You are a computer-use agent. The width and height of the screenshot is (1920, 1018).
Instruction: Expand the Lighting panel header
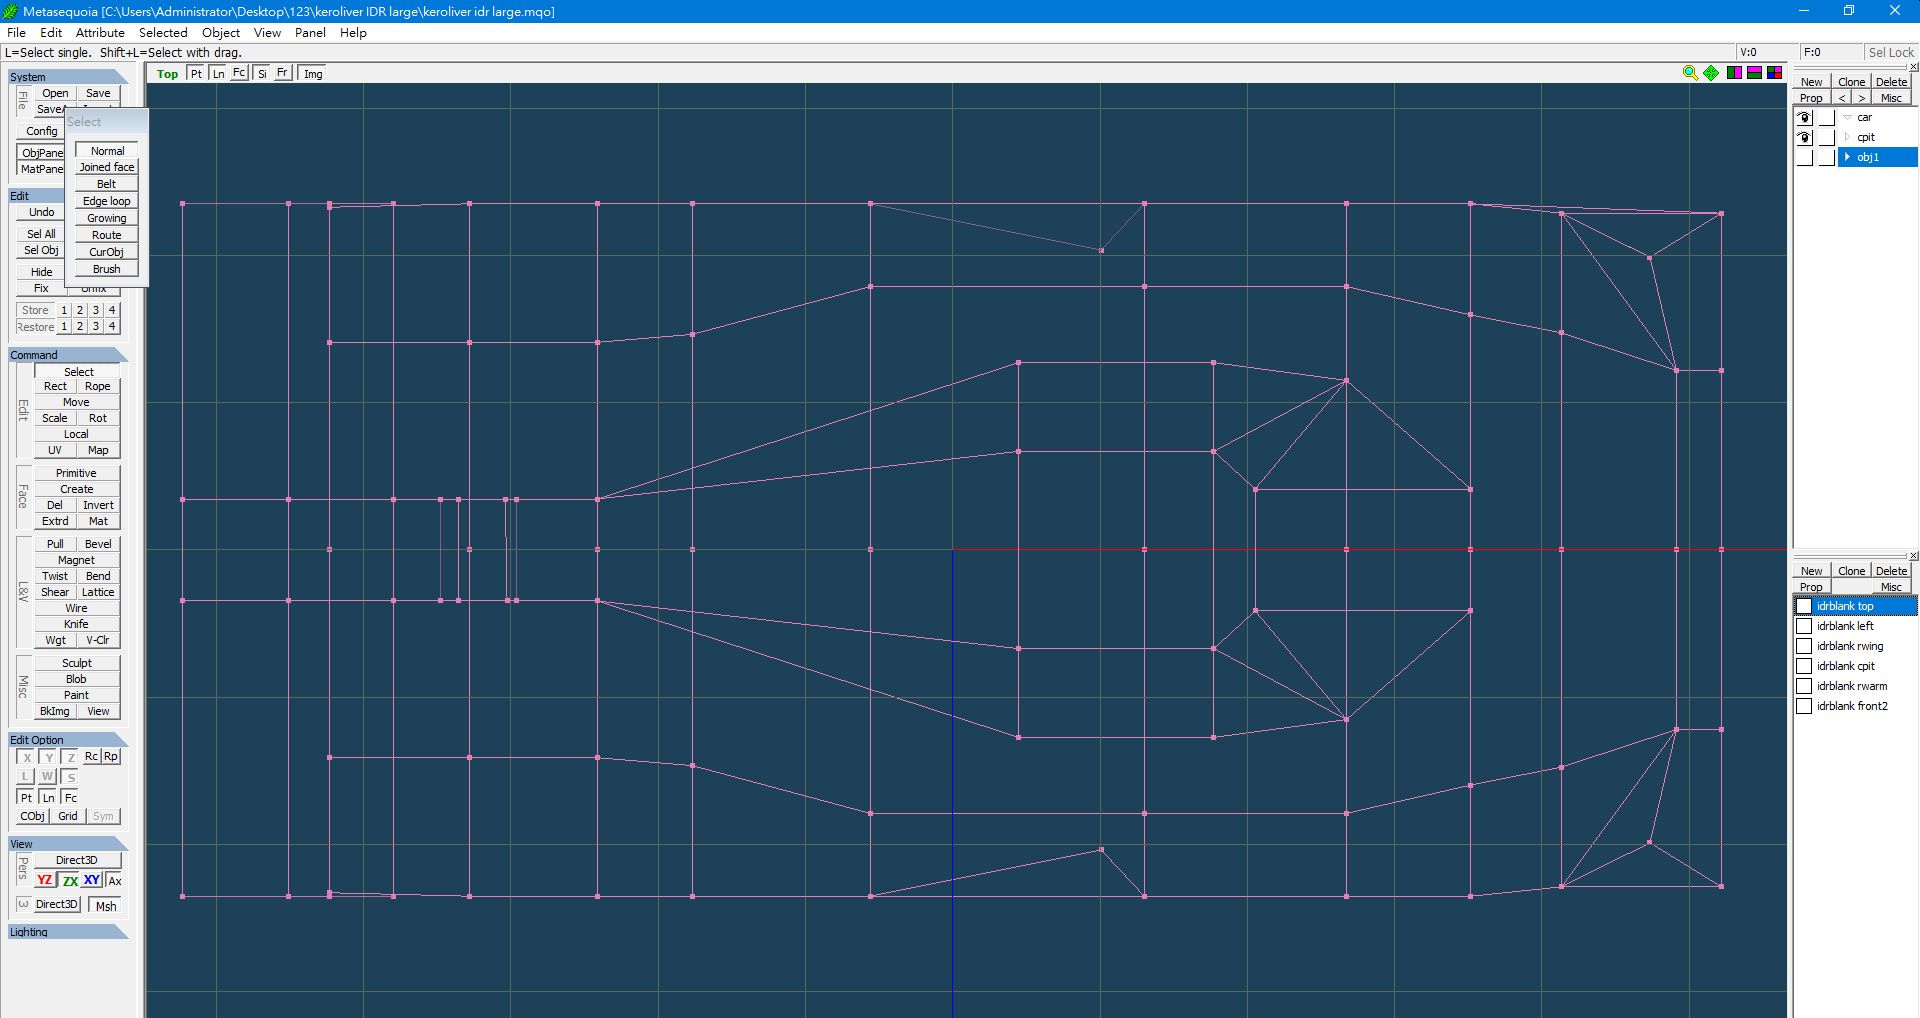68,932
